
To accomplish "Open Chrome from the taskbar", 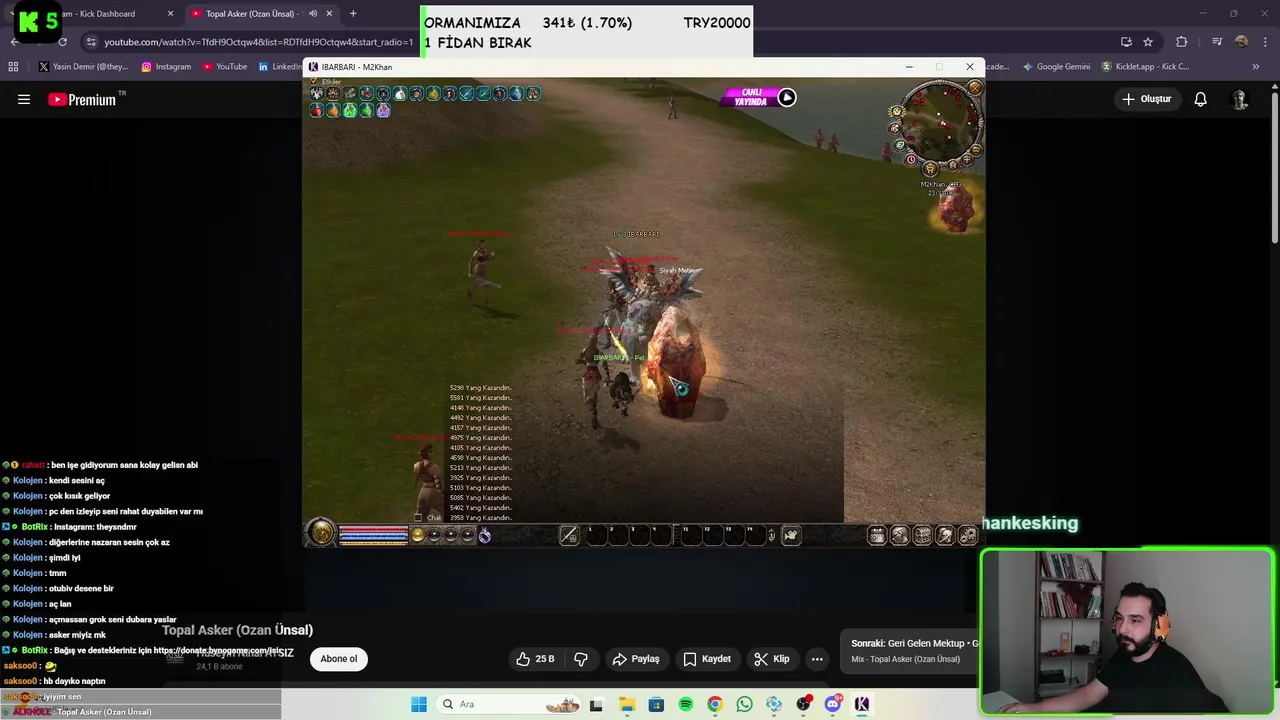I will [x=715, y=704].
